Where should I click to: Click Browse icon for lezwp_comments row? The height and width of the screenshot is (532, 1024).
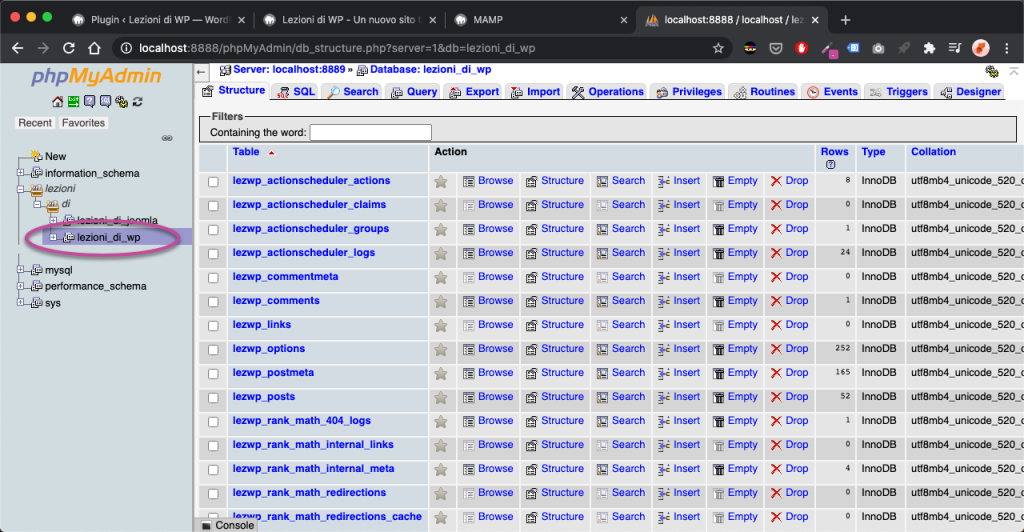[468, 302]
